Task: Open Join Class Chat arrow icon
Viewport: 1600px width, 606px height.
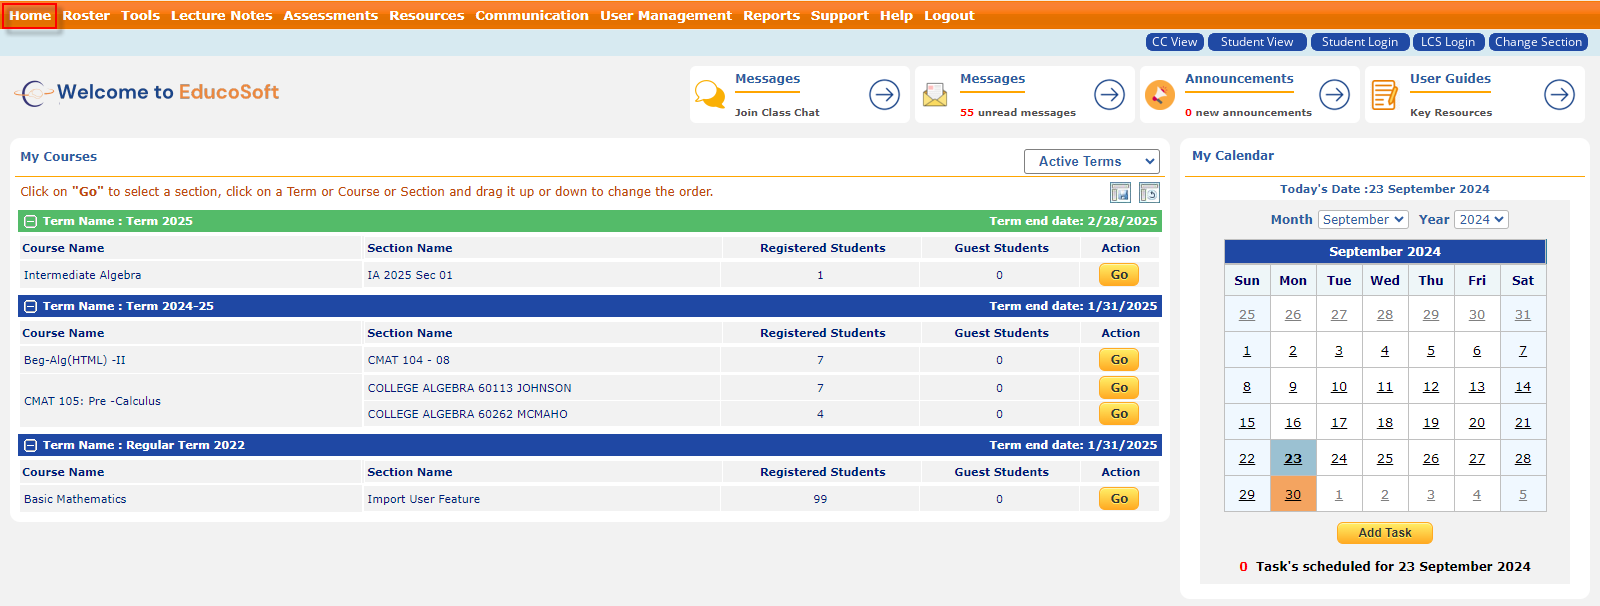Action: point(884,95)
